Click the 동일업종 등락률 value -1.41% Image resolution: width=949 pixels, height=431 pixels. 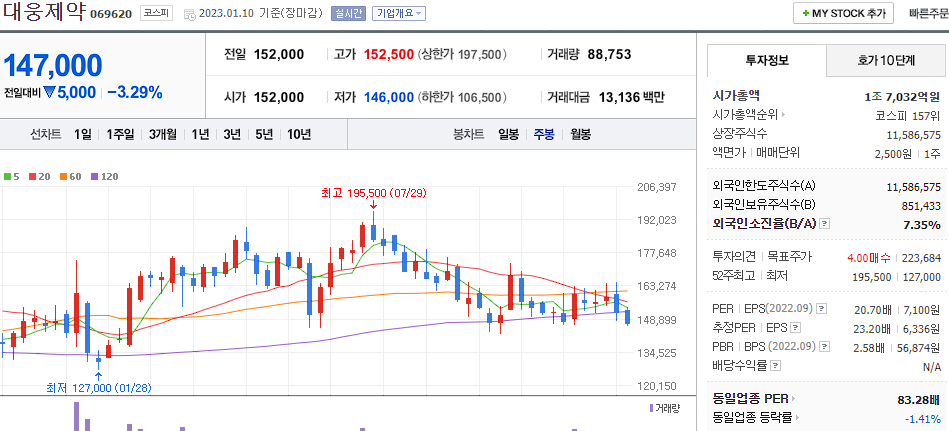click(923, 418)
